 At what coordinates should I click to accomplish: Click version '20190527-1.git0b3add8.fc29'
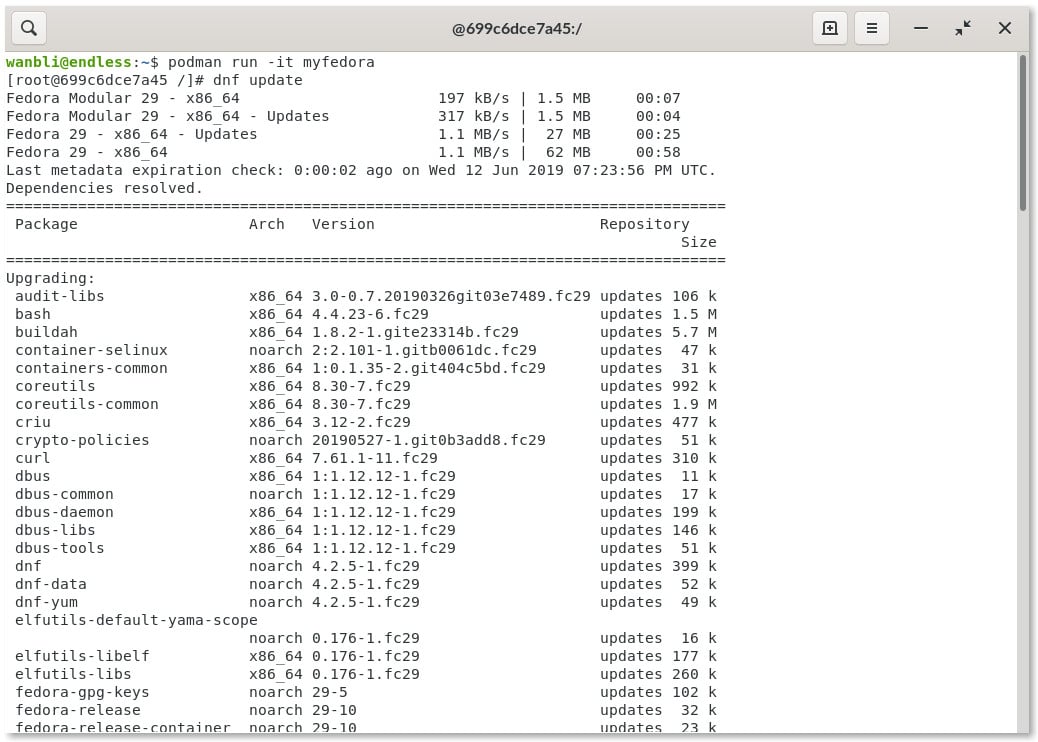tap(428, 440)
